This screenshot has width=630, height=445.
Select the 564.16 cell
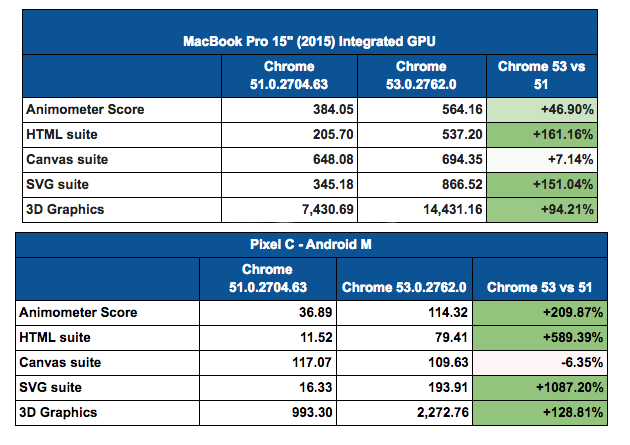421,110
